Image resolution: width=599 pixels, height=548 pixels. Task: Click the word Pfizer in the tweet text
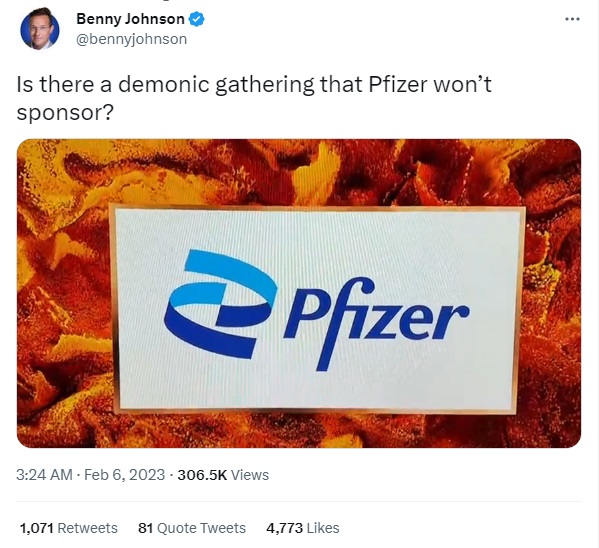(x=398, y=84)
